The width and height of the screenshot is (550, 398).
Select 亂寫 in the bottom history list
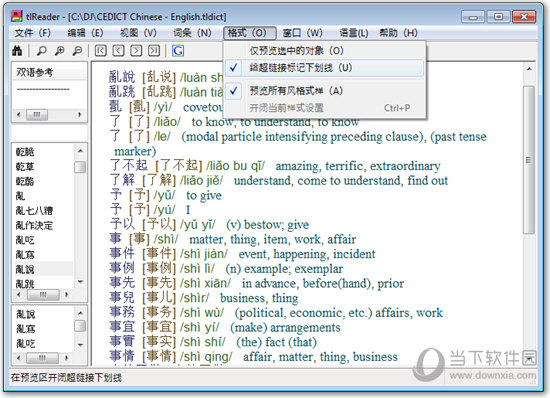[26, 329]
